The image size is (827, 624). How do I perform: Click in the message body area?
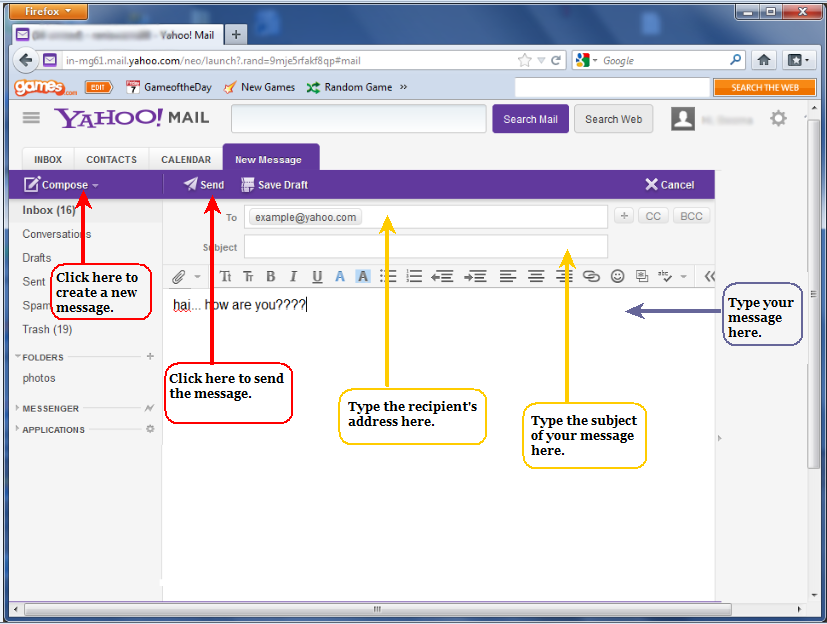pos(438,443)
